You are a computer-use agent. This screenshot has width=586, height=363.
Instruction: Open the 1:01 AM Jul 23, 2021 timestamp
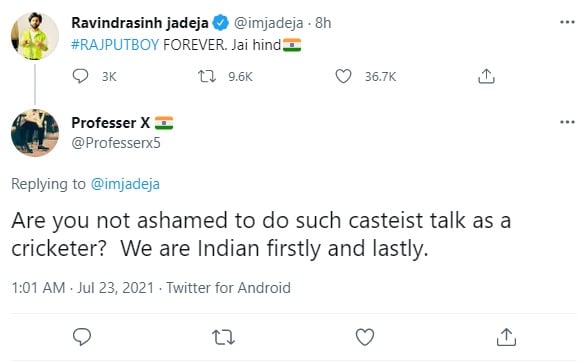pyautogui.click(x=83, y=288)
